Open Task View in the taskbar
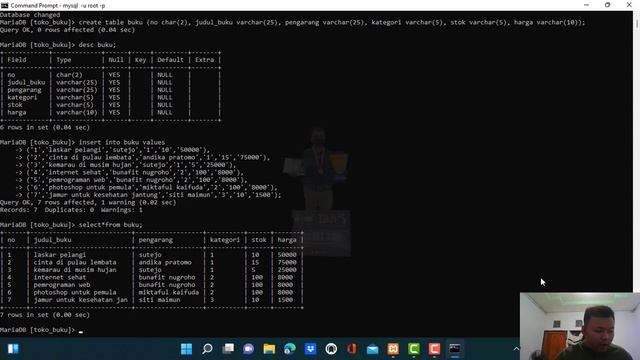 tap(228, 349)
